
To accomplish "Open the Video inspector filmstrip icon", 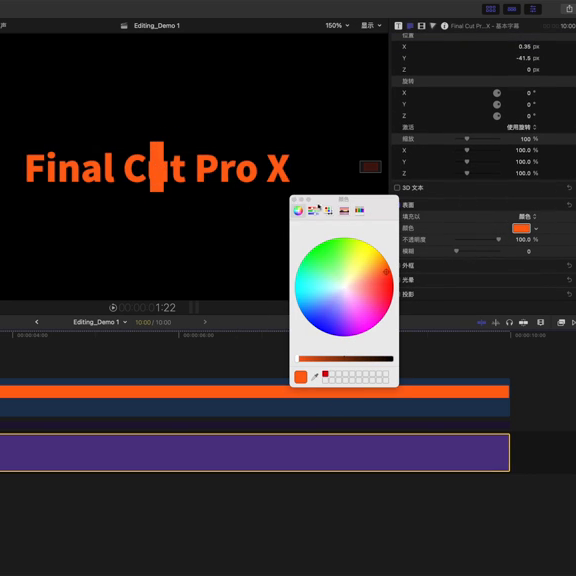I will coord(421,26).
